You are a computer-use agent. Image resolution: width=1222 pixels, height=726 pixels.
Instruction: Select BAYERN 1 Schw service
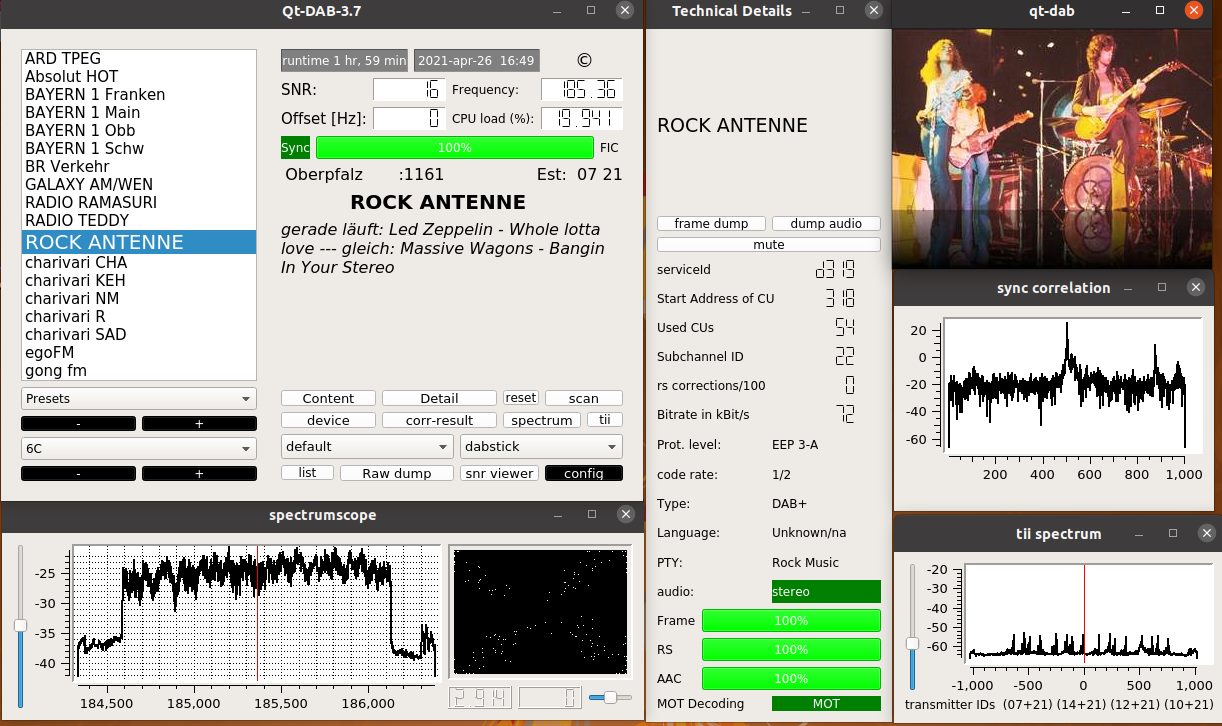pos(139,149)
